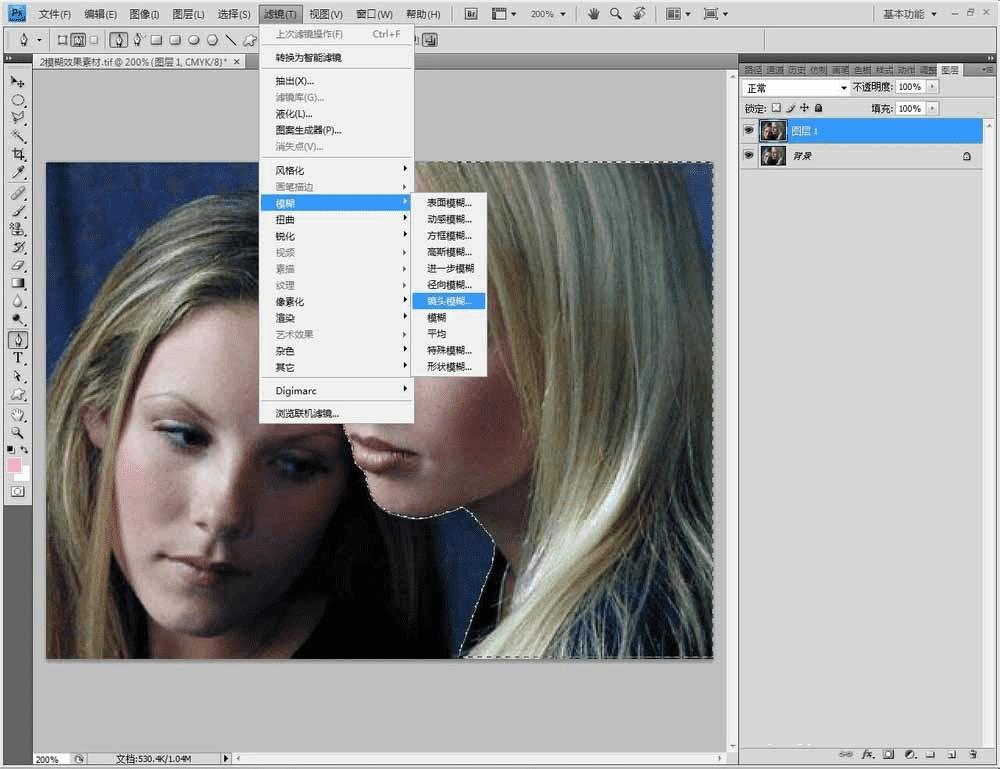Viewport: 1000px width, 769px height.
Task: Select the Line shape option in options bar
Action: click(x=231, y=40)
